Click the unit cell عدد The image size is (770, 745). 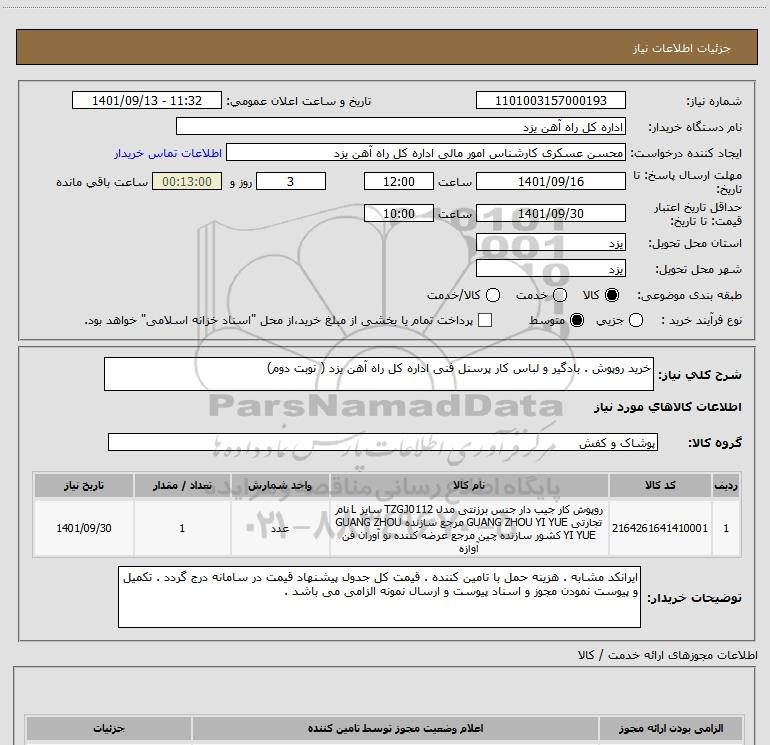(x=280, y=528)
